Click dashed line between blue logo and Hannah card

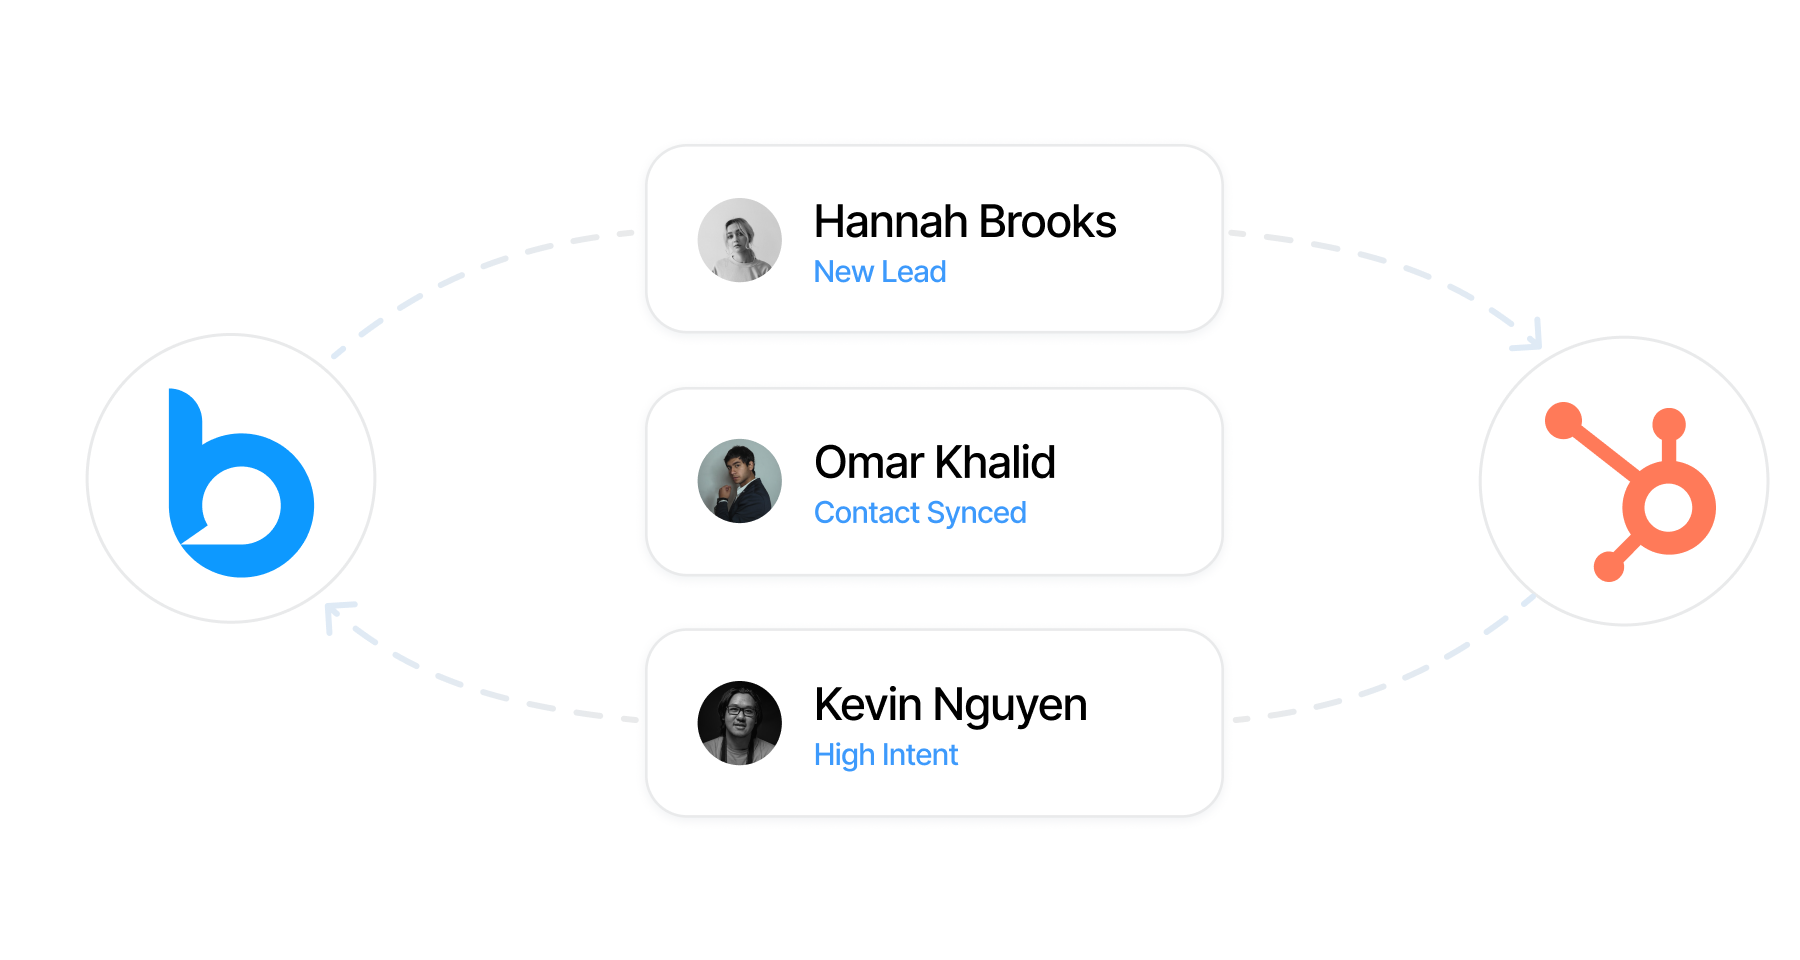point(470,270)
